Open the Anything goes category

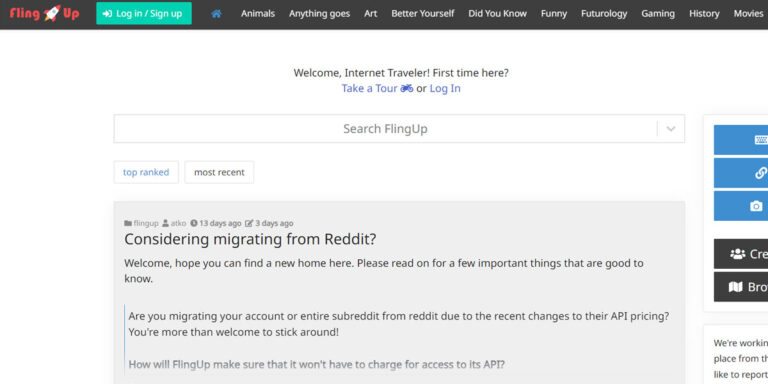(319, 14)
